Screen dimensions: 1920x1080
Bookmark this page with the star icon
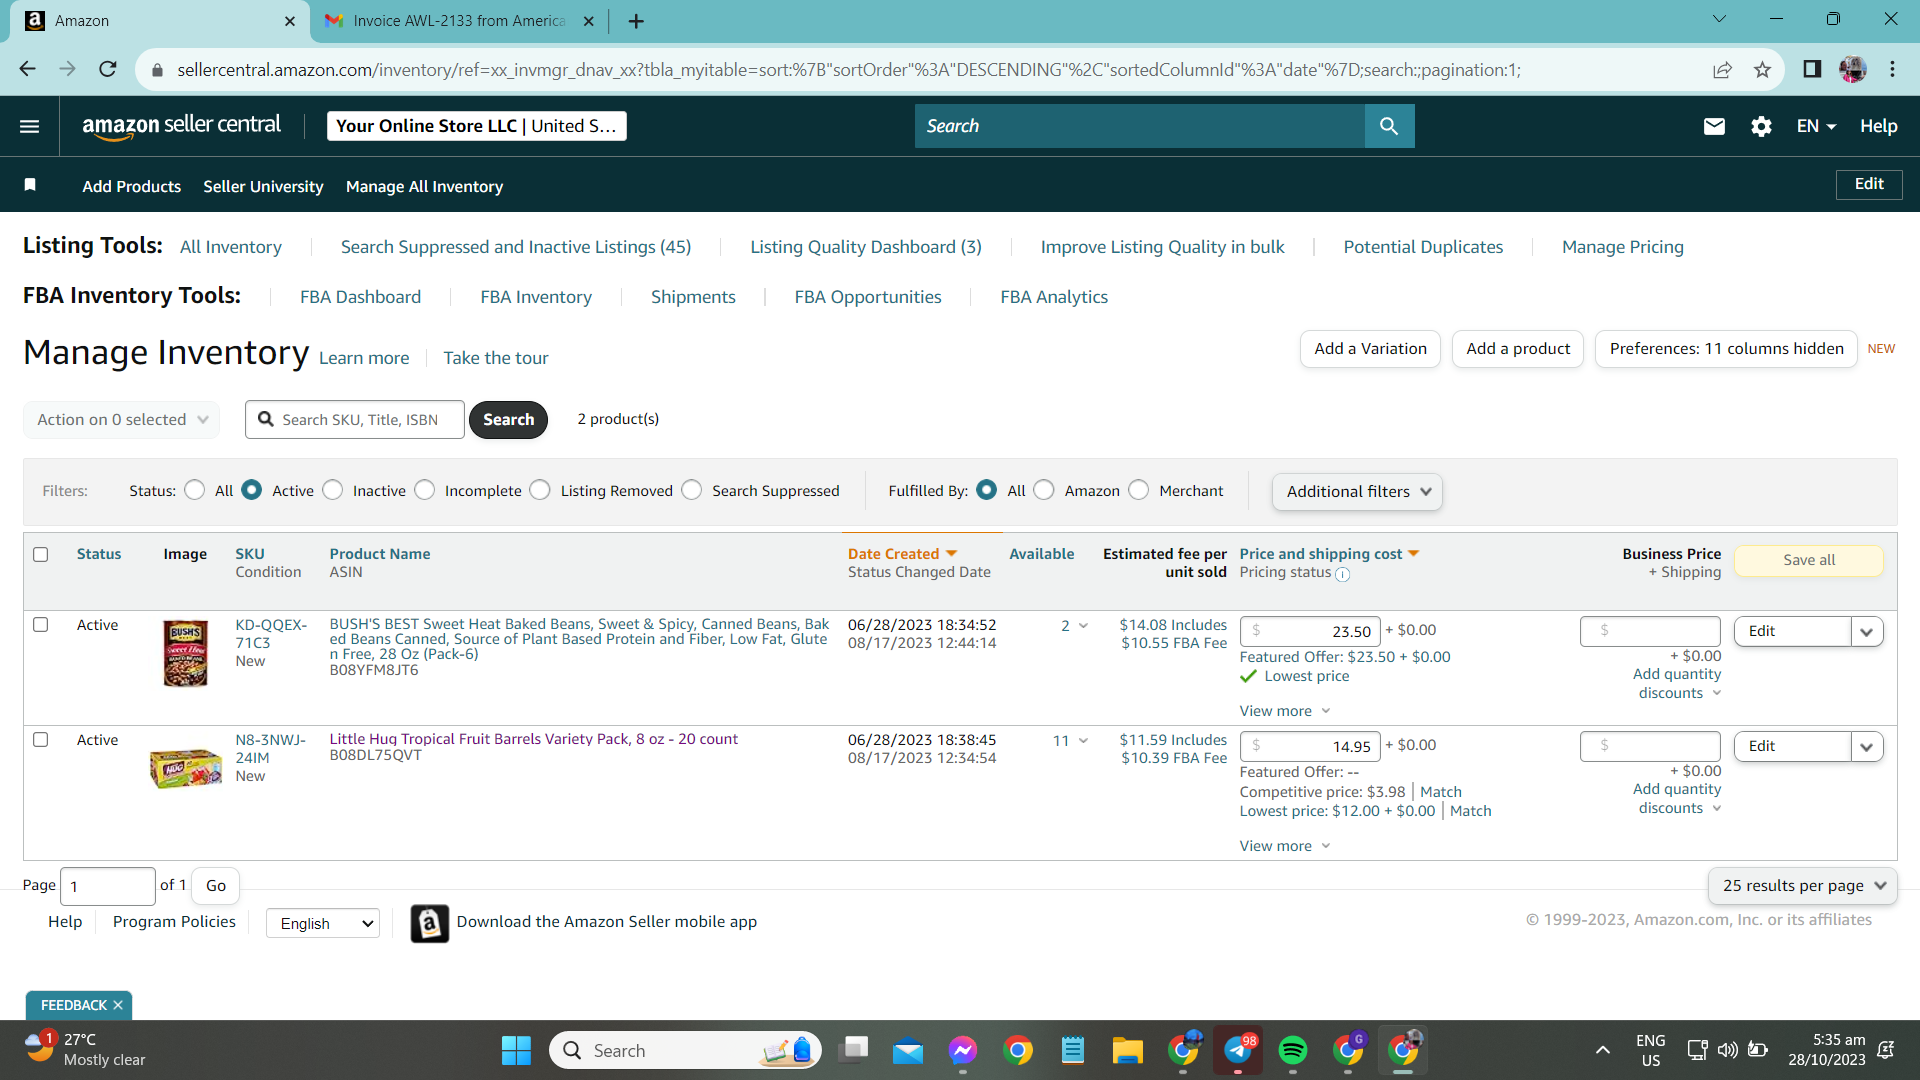coord(1762,69)
